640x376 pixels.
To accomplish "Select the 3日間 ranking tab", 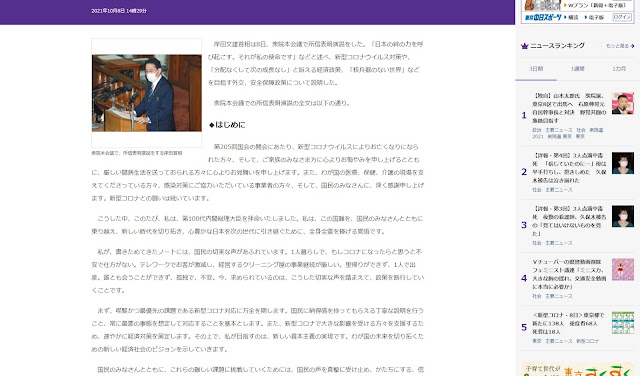I will point(536,69).
